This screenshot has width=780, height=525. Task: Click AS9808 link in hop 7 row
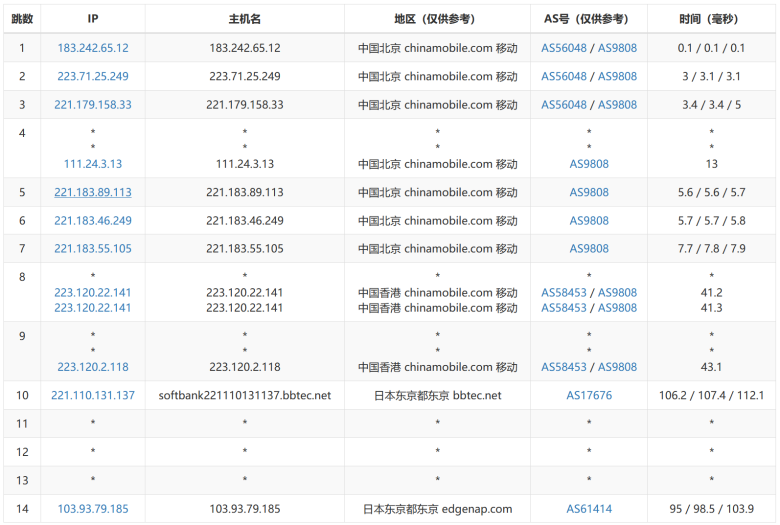tap(589, 248)
